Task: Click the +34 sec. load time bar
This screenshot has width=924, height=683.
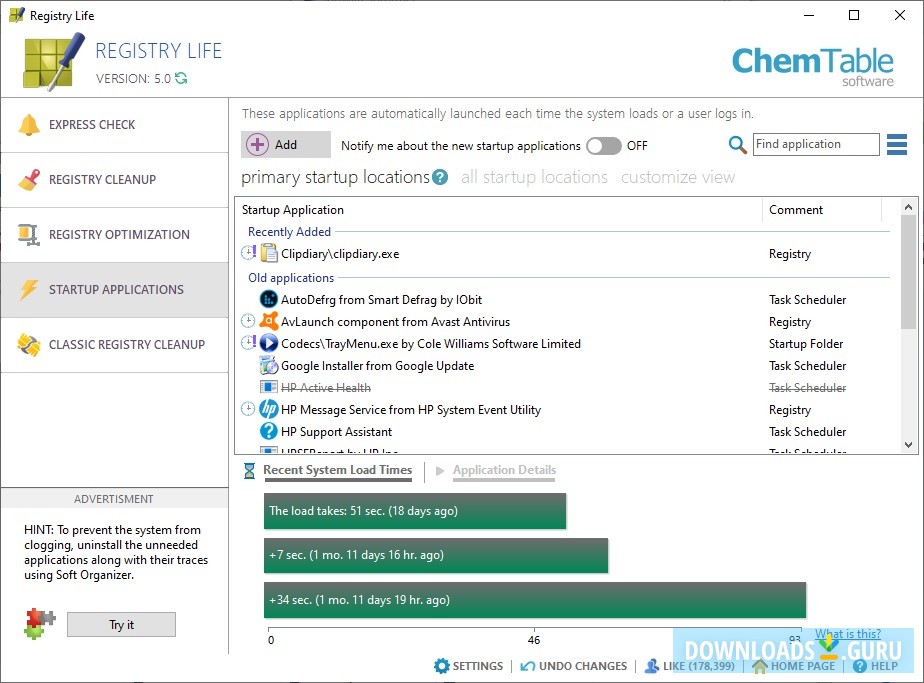Action: pos(535,600)
